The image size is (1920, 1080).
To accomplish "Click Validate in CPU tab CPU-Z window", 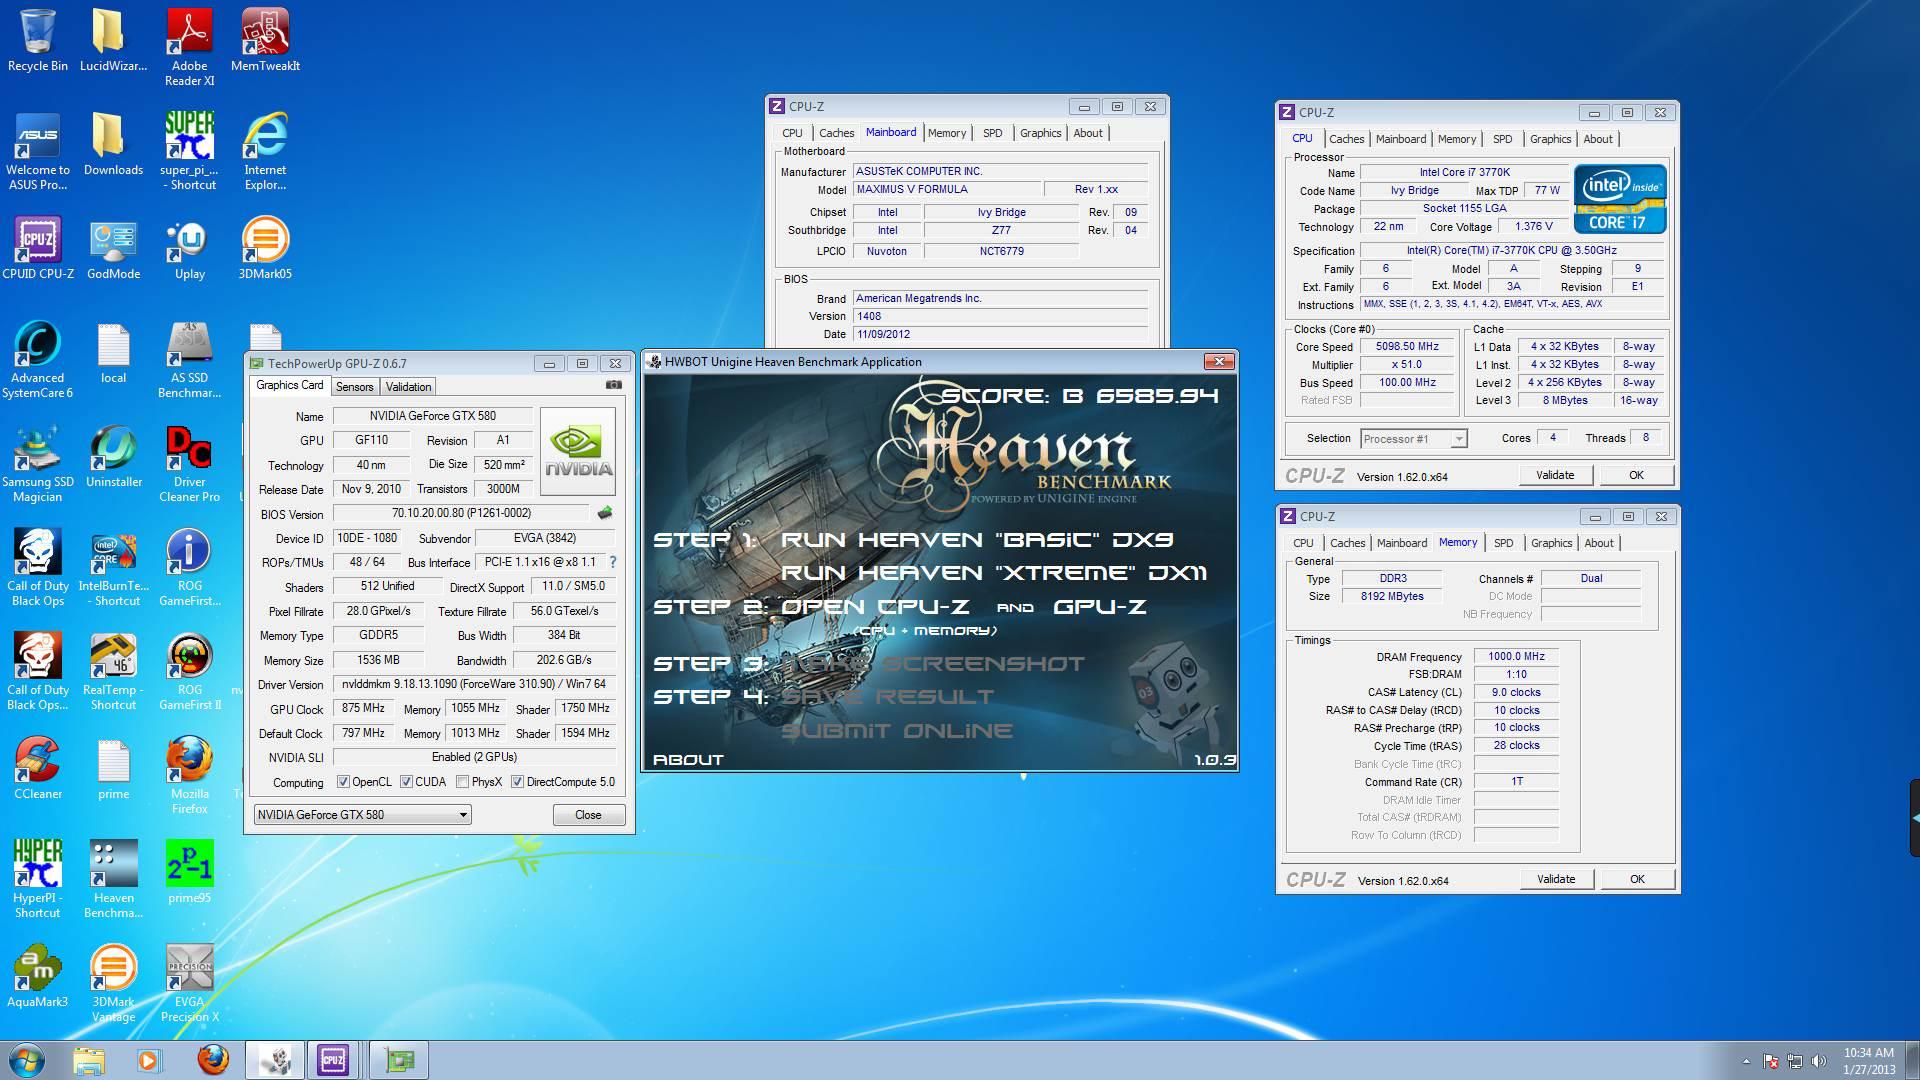I will [x=1555, y=475].
